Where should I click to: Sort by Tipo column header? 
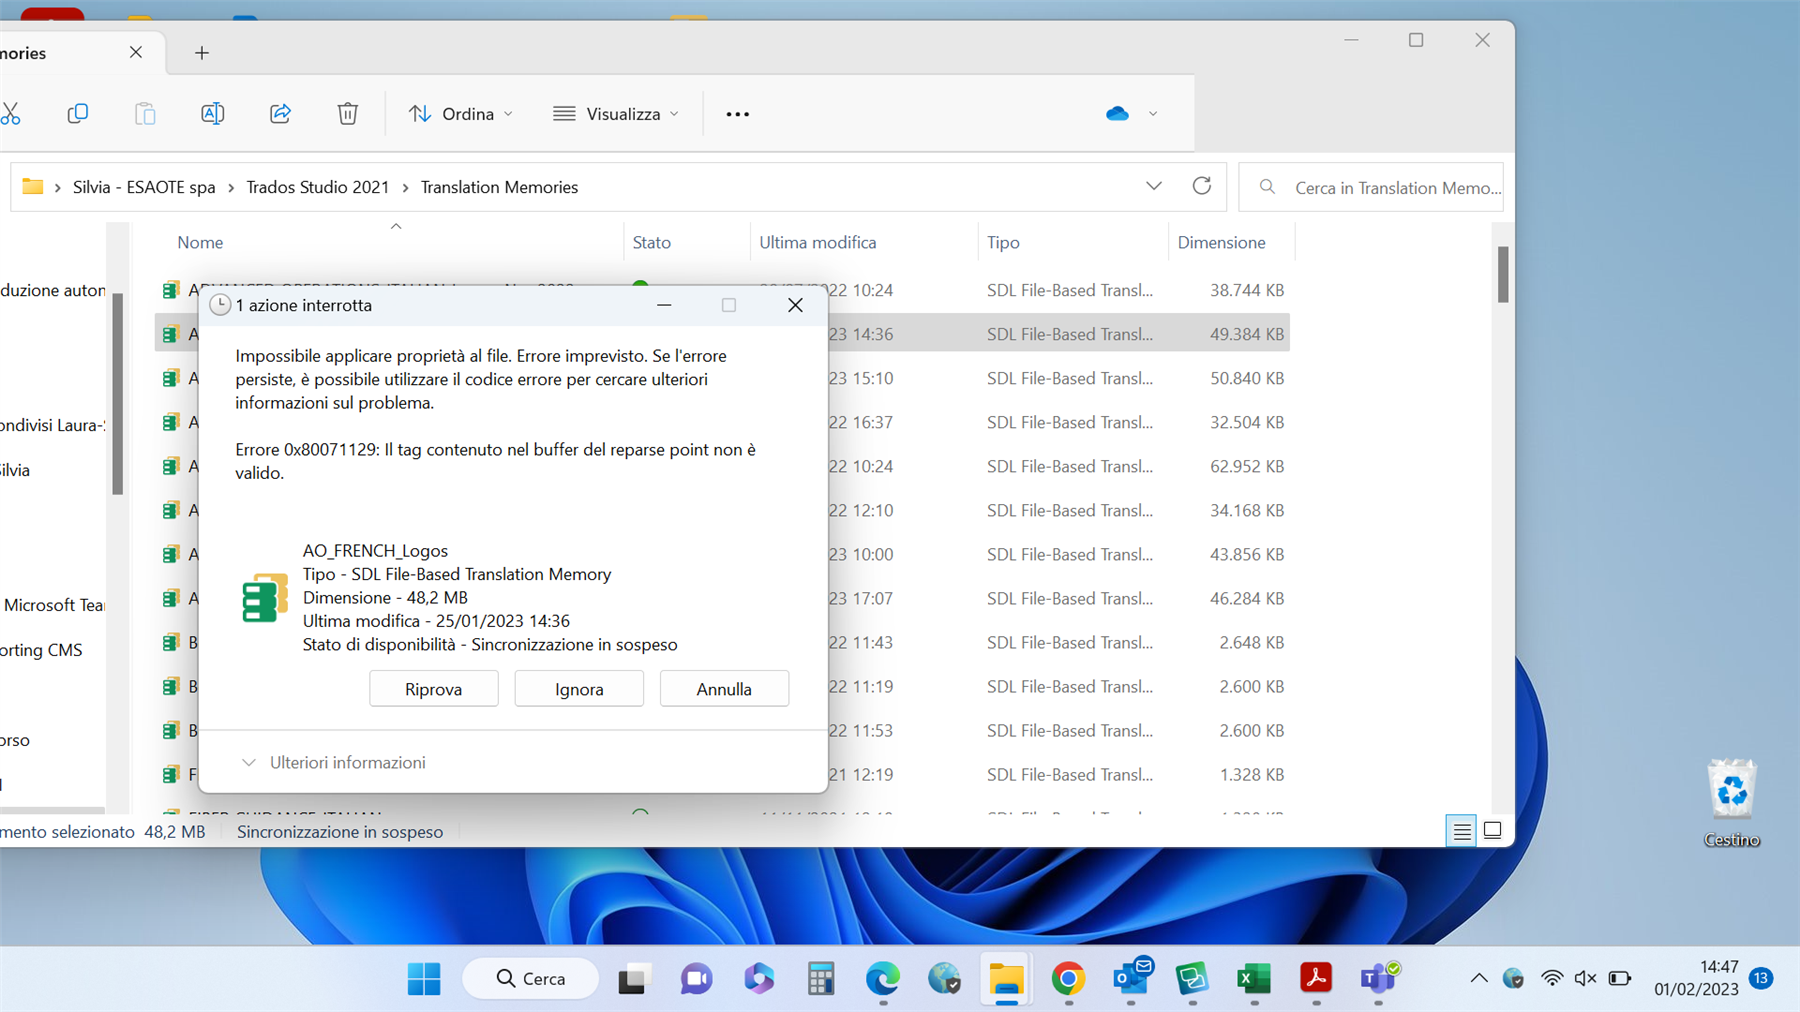(x=1003, y=242)
